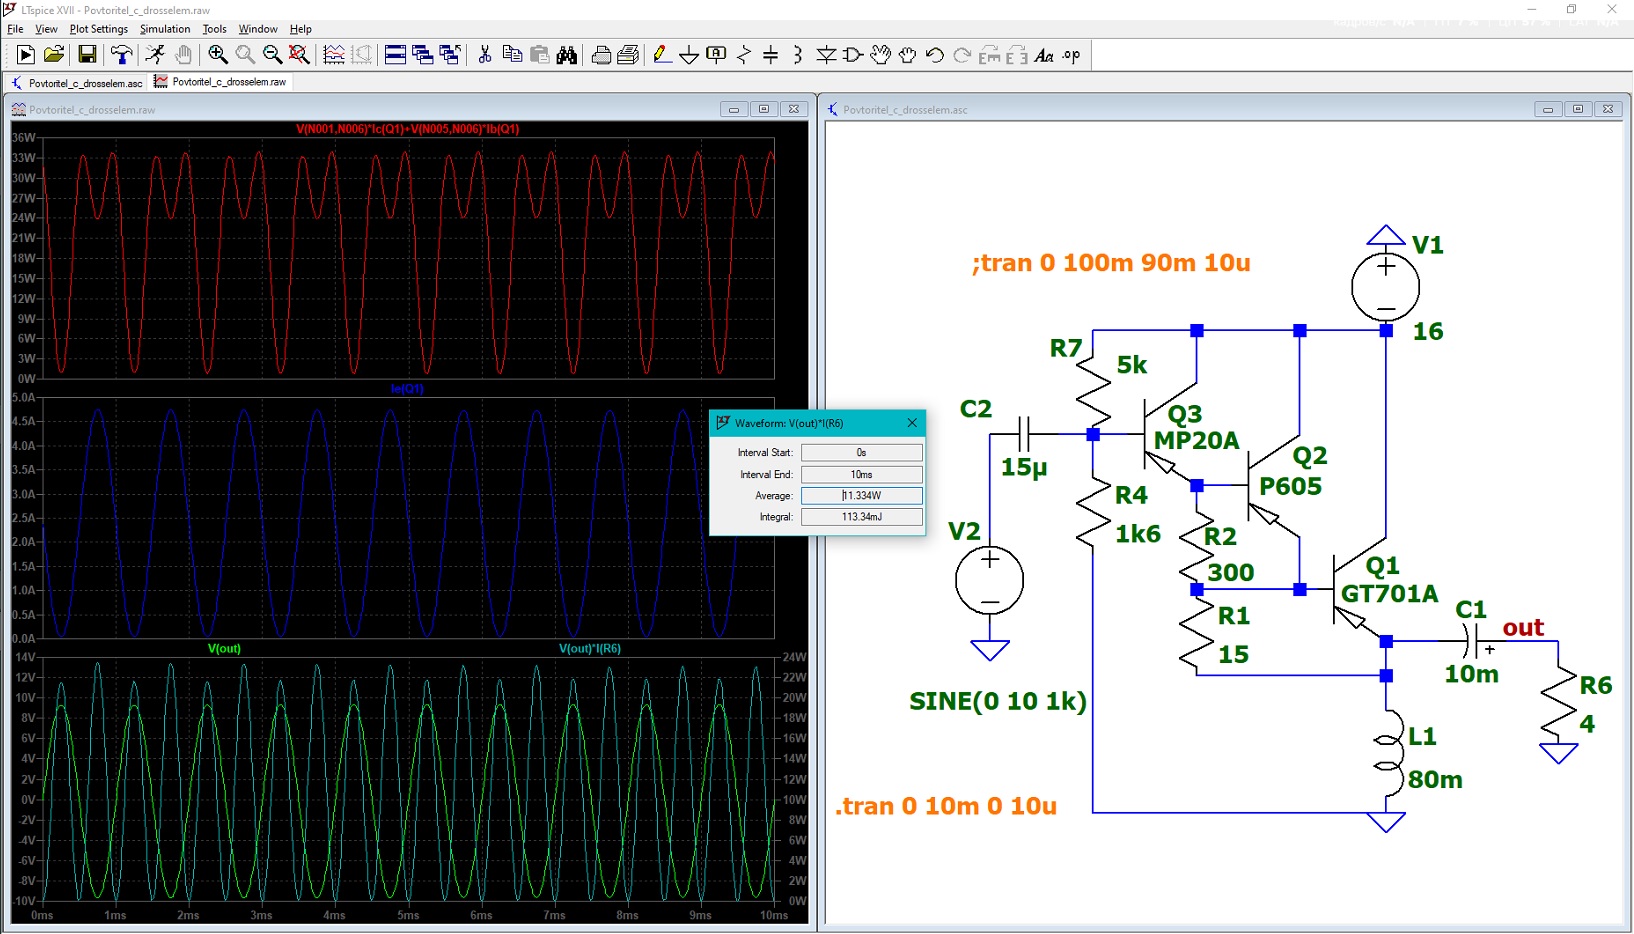
Task: Select the Diode placement tool
Action: (x=826, y=55)
